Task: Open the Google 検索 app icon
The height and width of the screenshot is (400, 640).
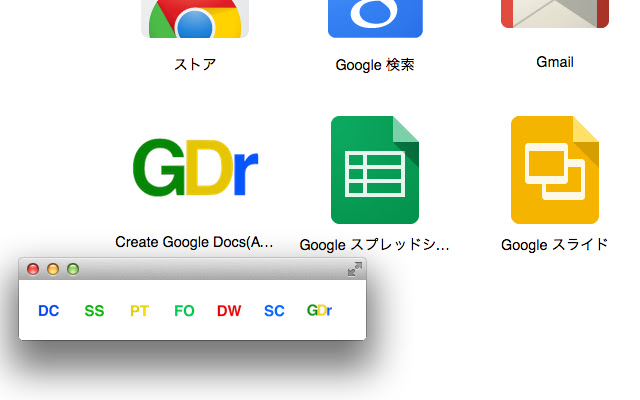Action: coord(375,19)
